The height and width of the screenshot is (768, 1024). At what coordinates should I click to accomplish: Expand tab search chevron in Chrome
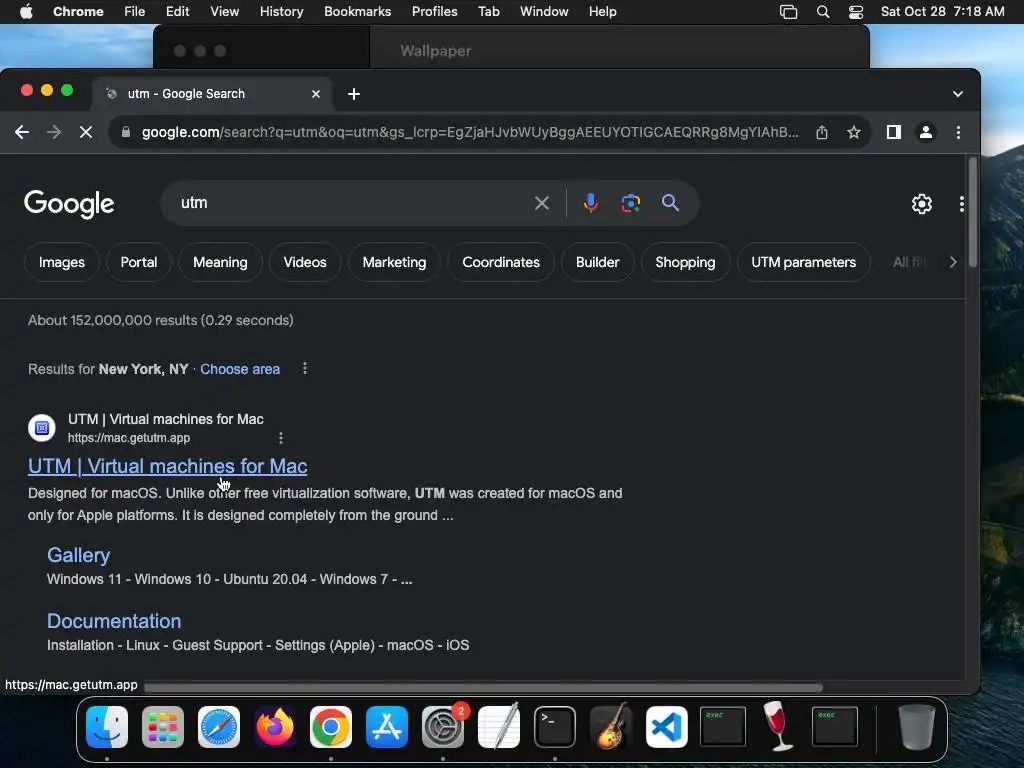pyautogui.click(x=957, y=94)
